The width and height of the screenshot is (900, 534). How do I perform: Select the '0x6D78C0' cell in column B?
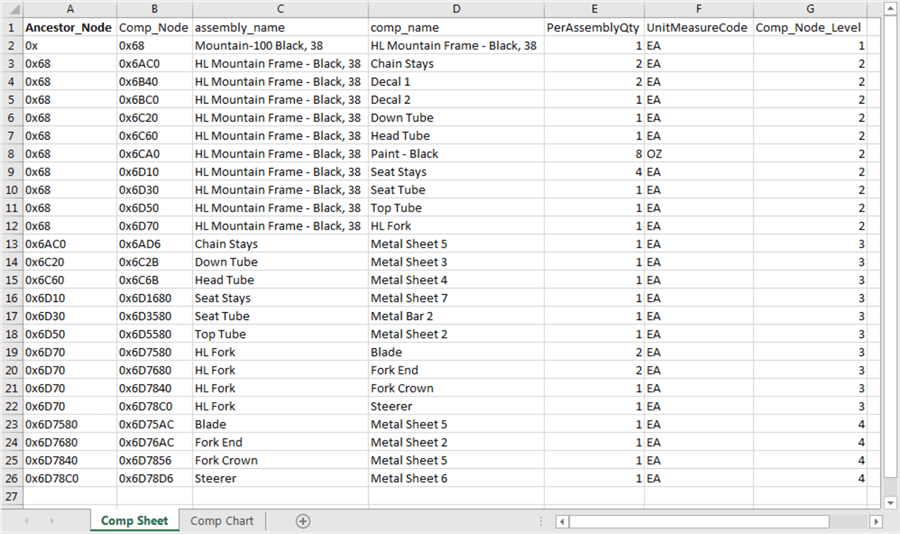click(x=154, y=406)
